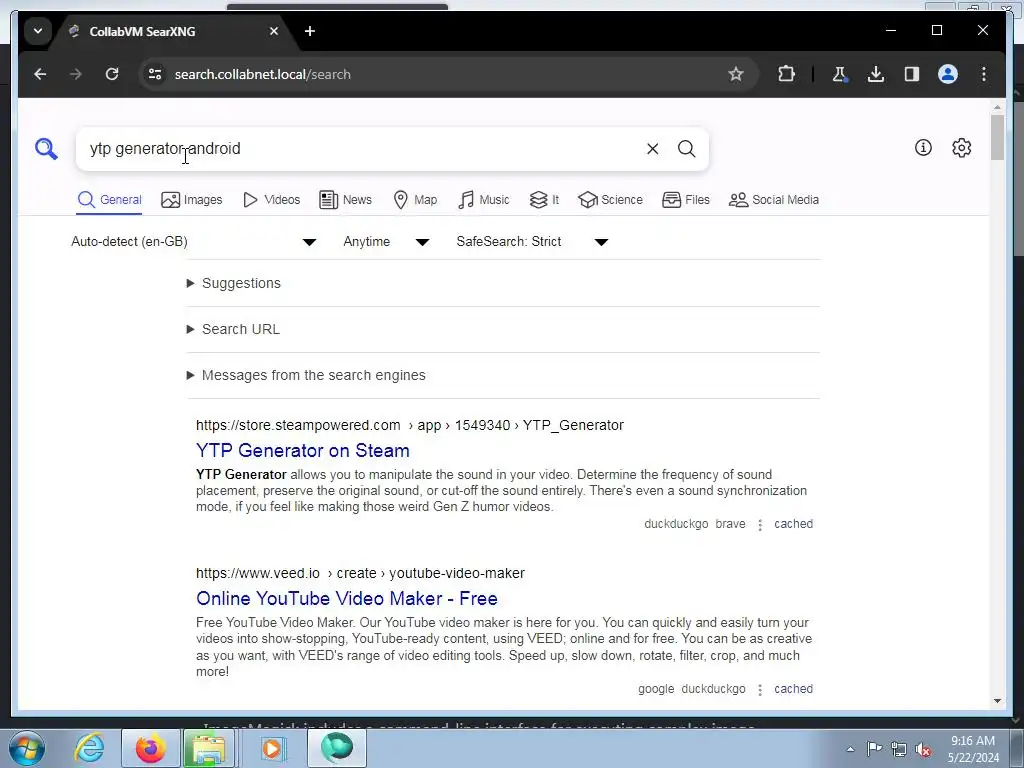The width and height of the screenshot is (1024, 768).
Task: Open tab search dropdown arrow
Action: (38, 31)
